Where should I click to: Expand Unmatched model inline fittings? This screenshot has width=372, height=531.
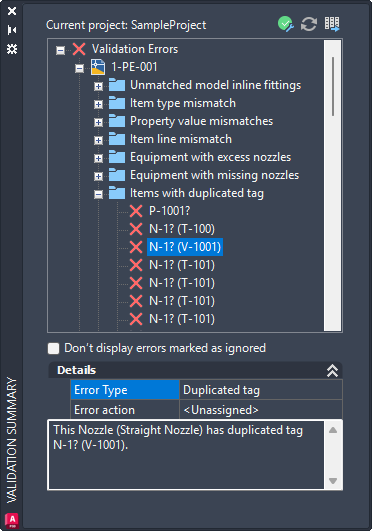click(x=98, y=86)
